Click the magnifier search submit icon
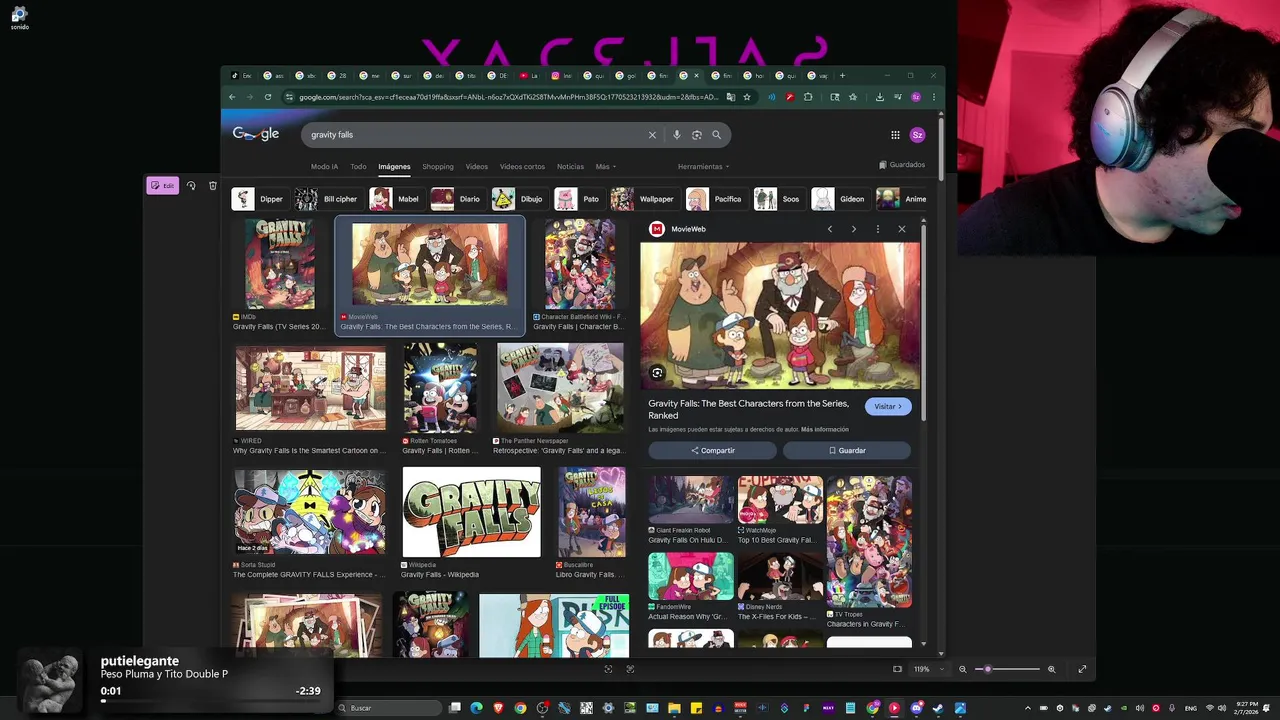1280x720 pixels. tap(716, 135)
